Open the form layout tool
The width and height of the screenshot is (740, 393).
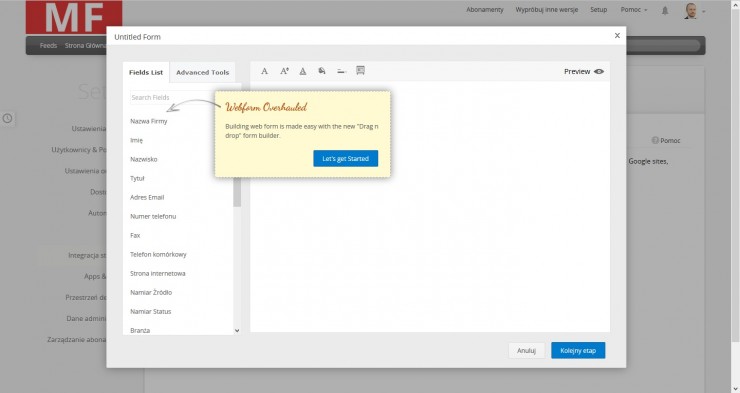[361, 71]
